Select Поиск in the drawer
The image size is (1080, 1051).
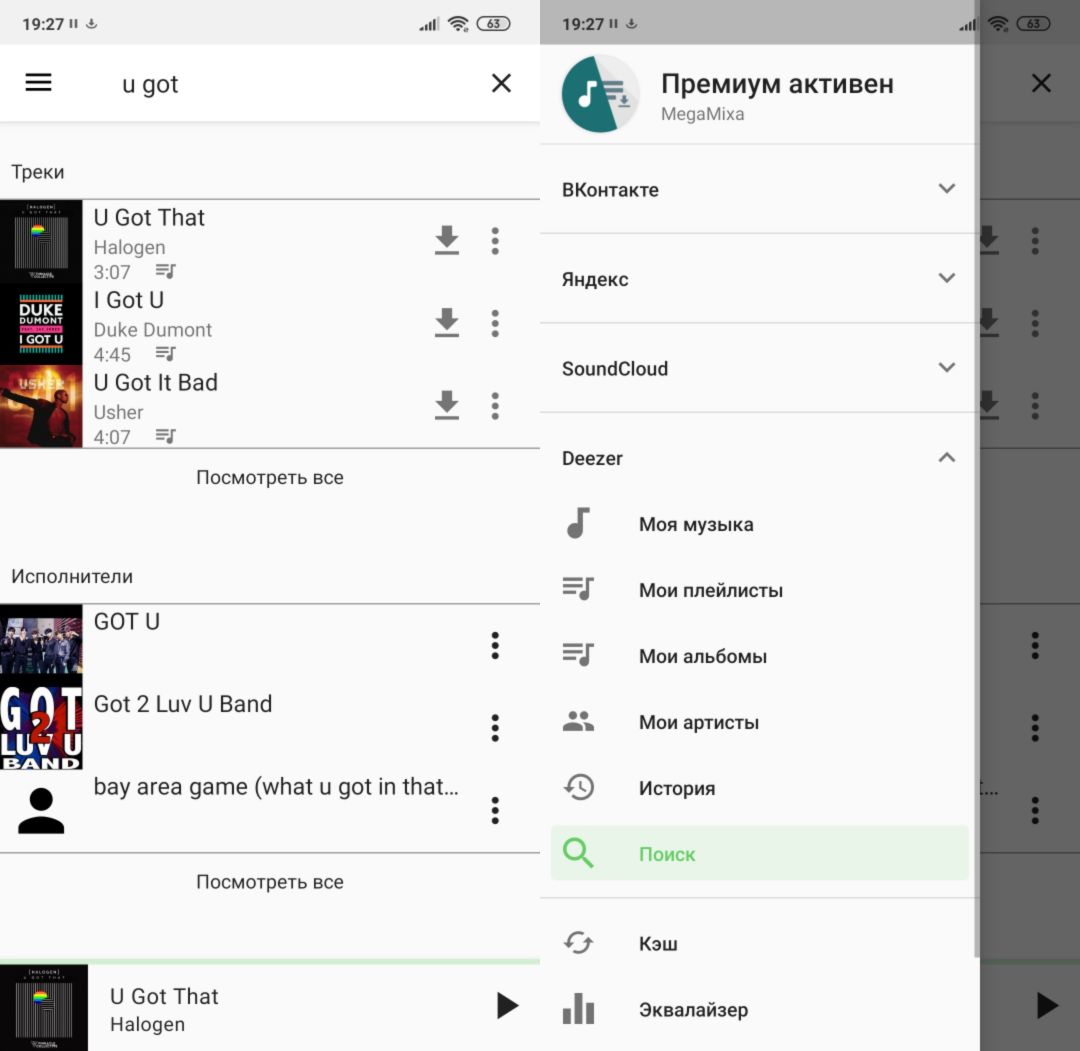point(759,853)
